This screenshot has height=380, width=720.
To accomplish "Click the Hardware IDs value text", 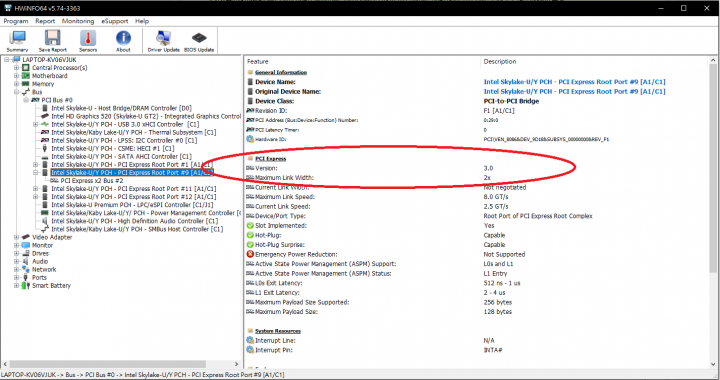I will [x=546, y=139].
